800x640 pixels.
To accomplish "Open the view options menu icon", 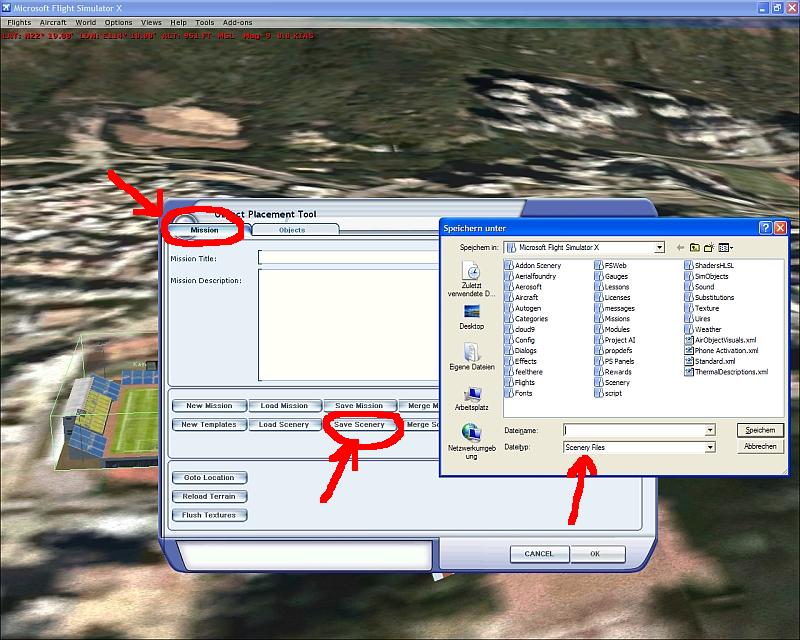I will [726, 248].
